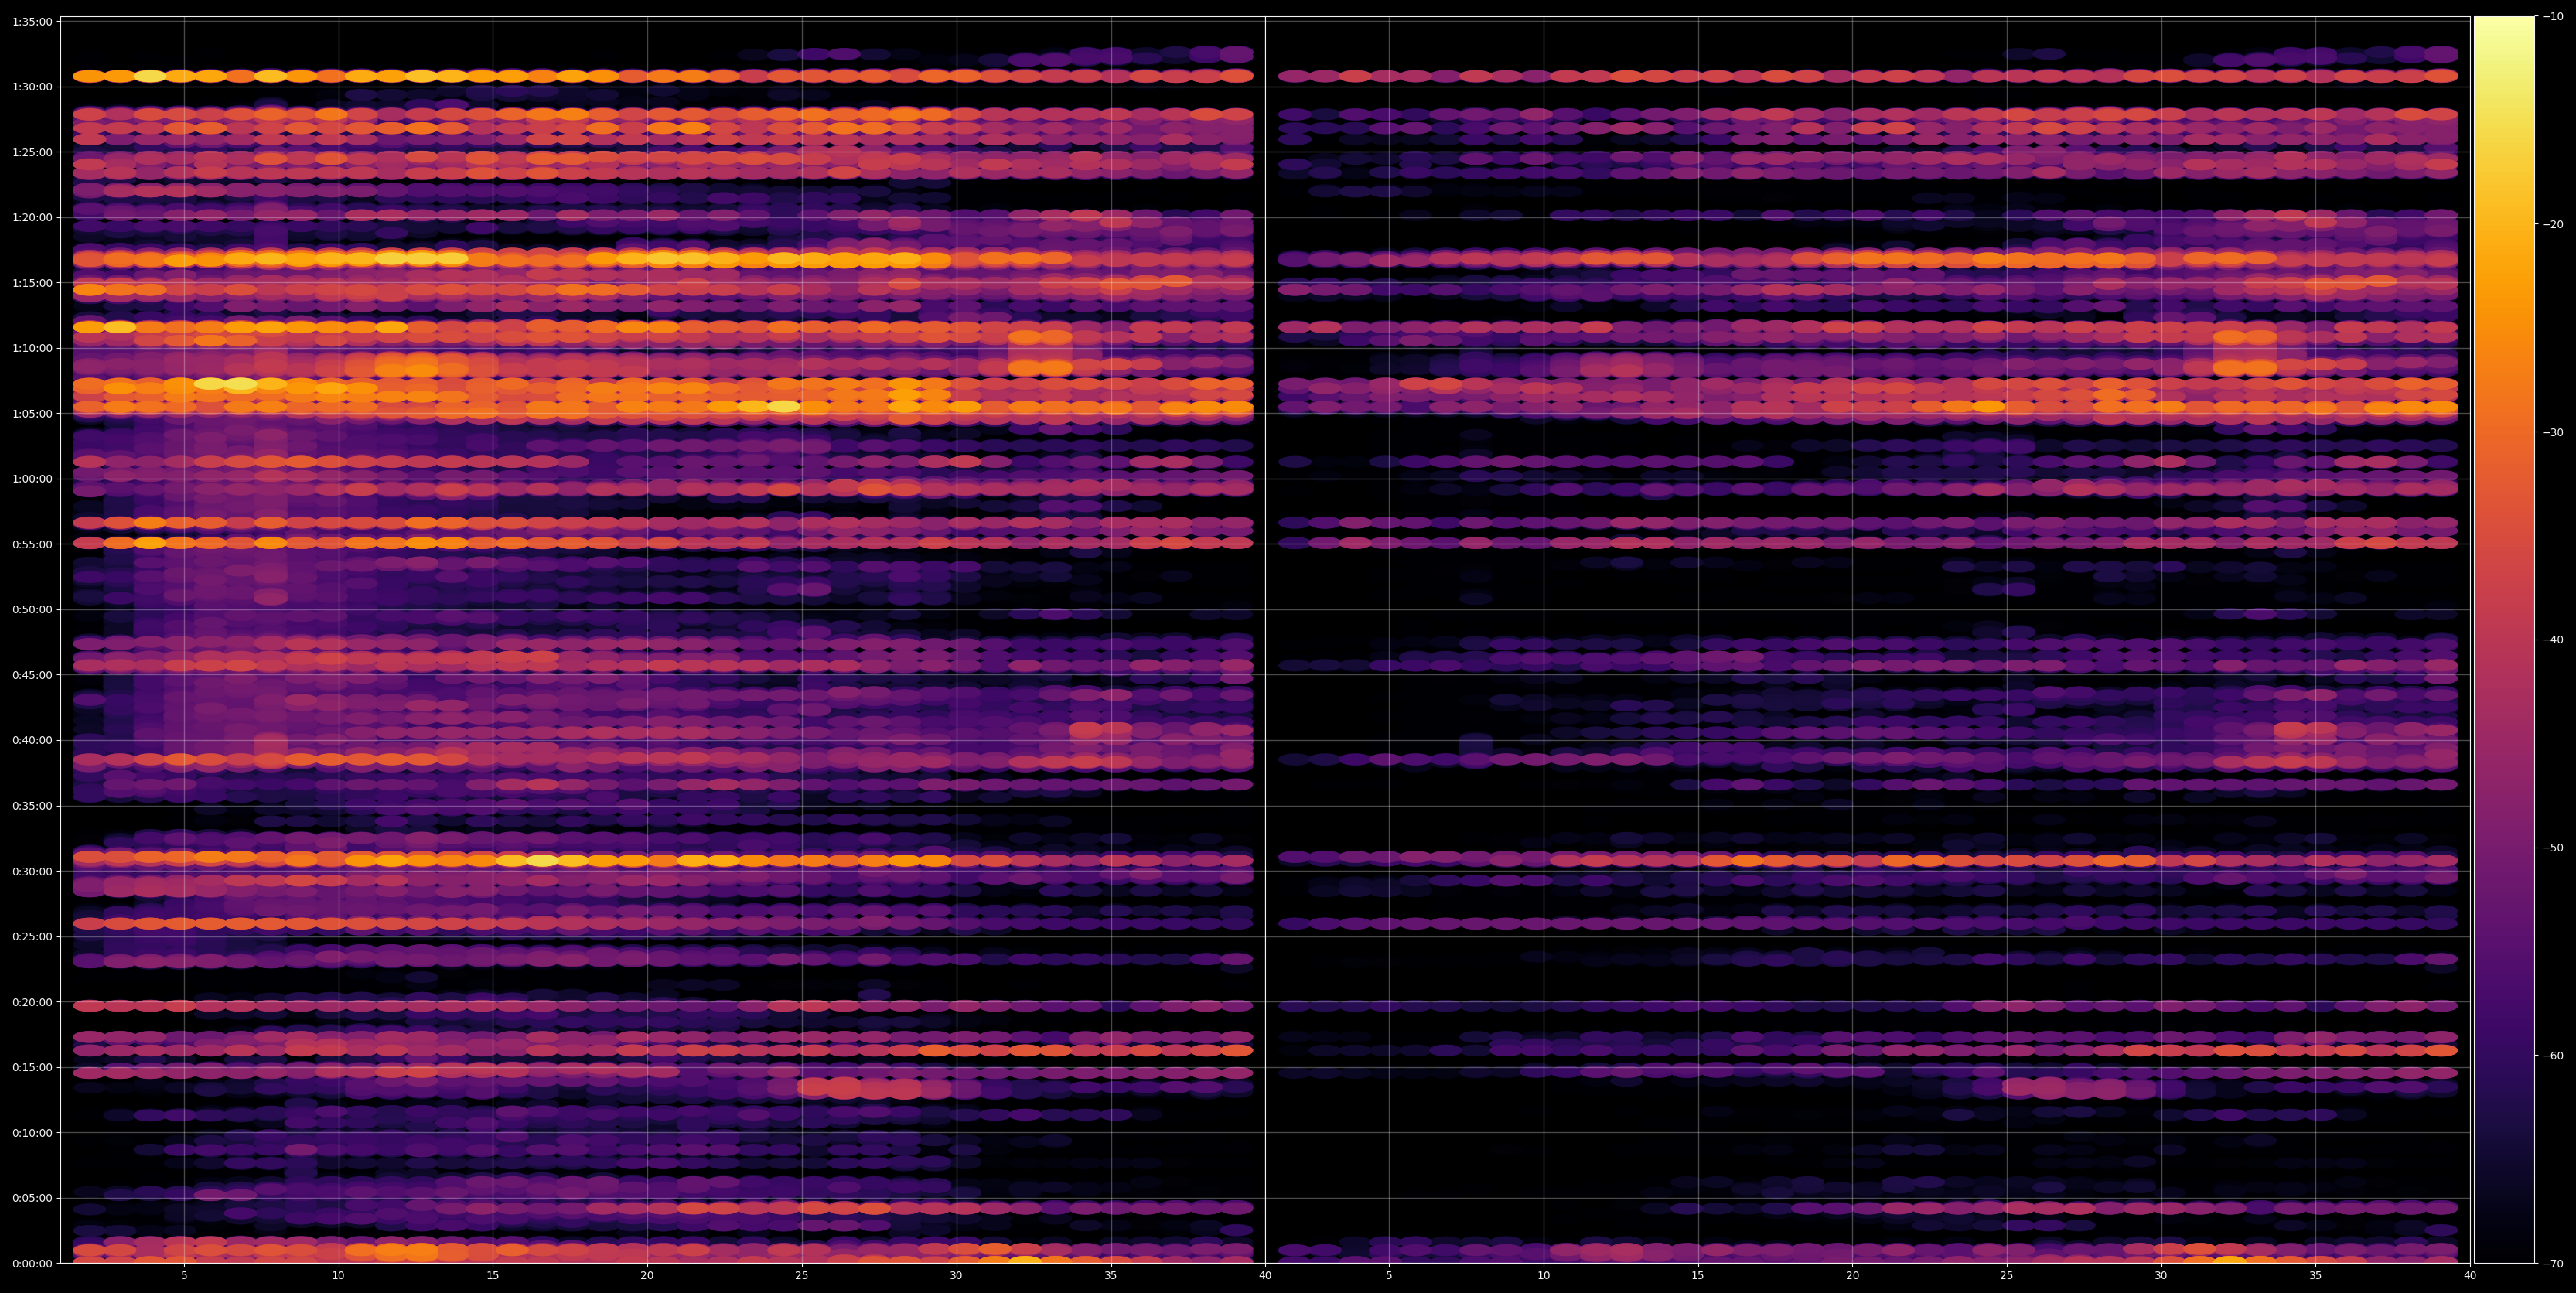Click x-axis tick 25 under the left heatmap
The height and width of the screenshot is (1293, 2576).
coord(802,1276)
